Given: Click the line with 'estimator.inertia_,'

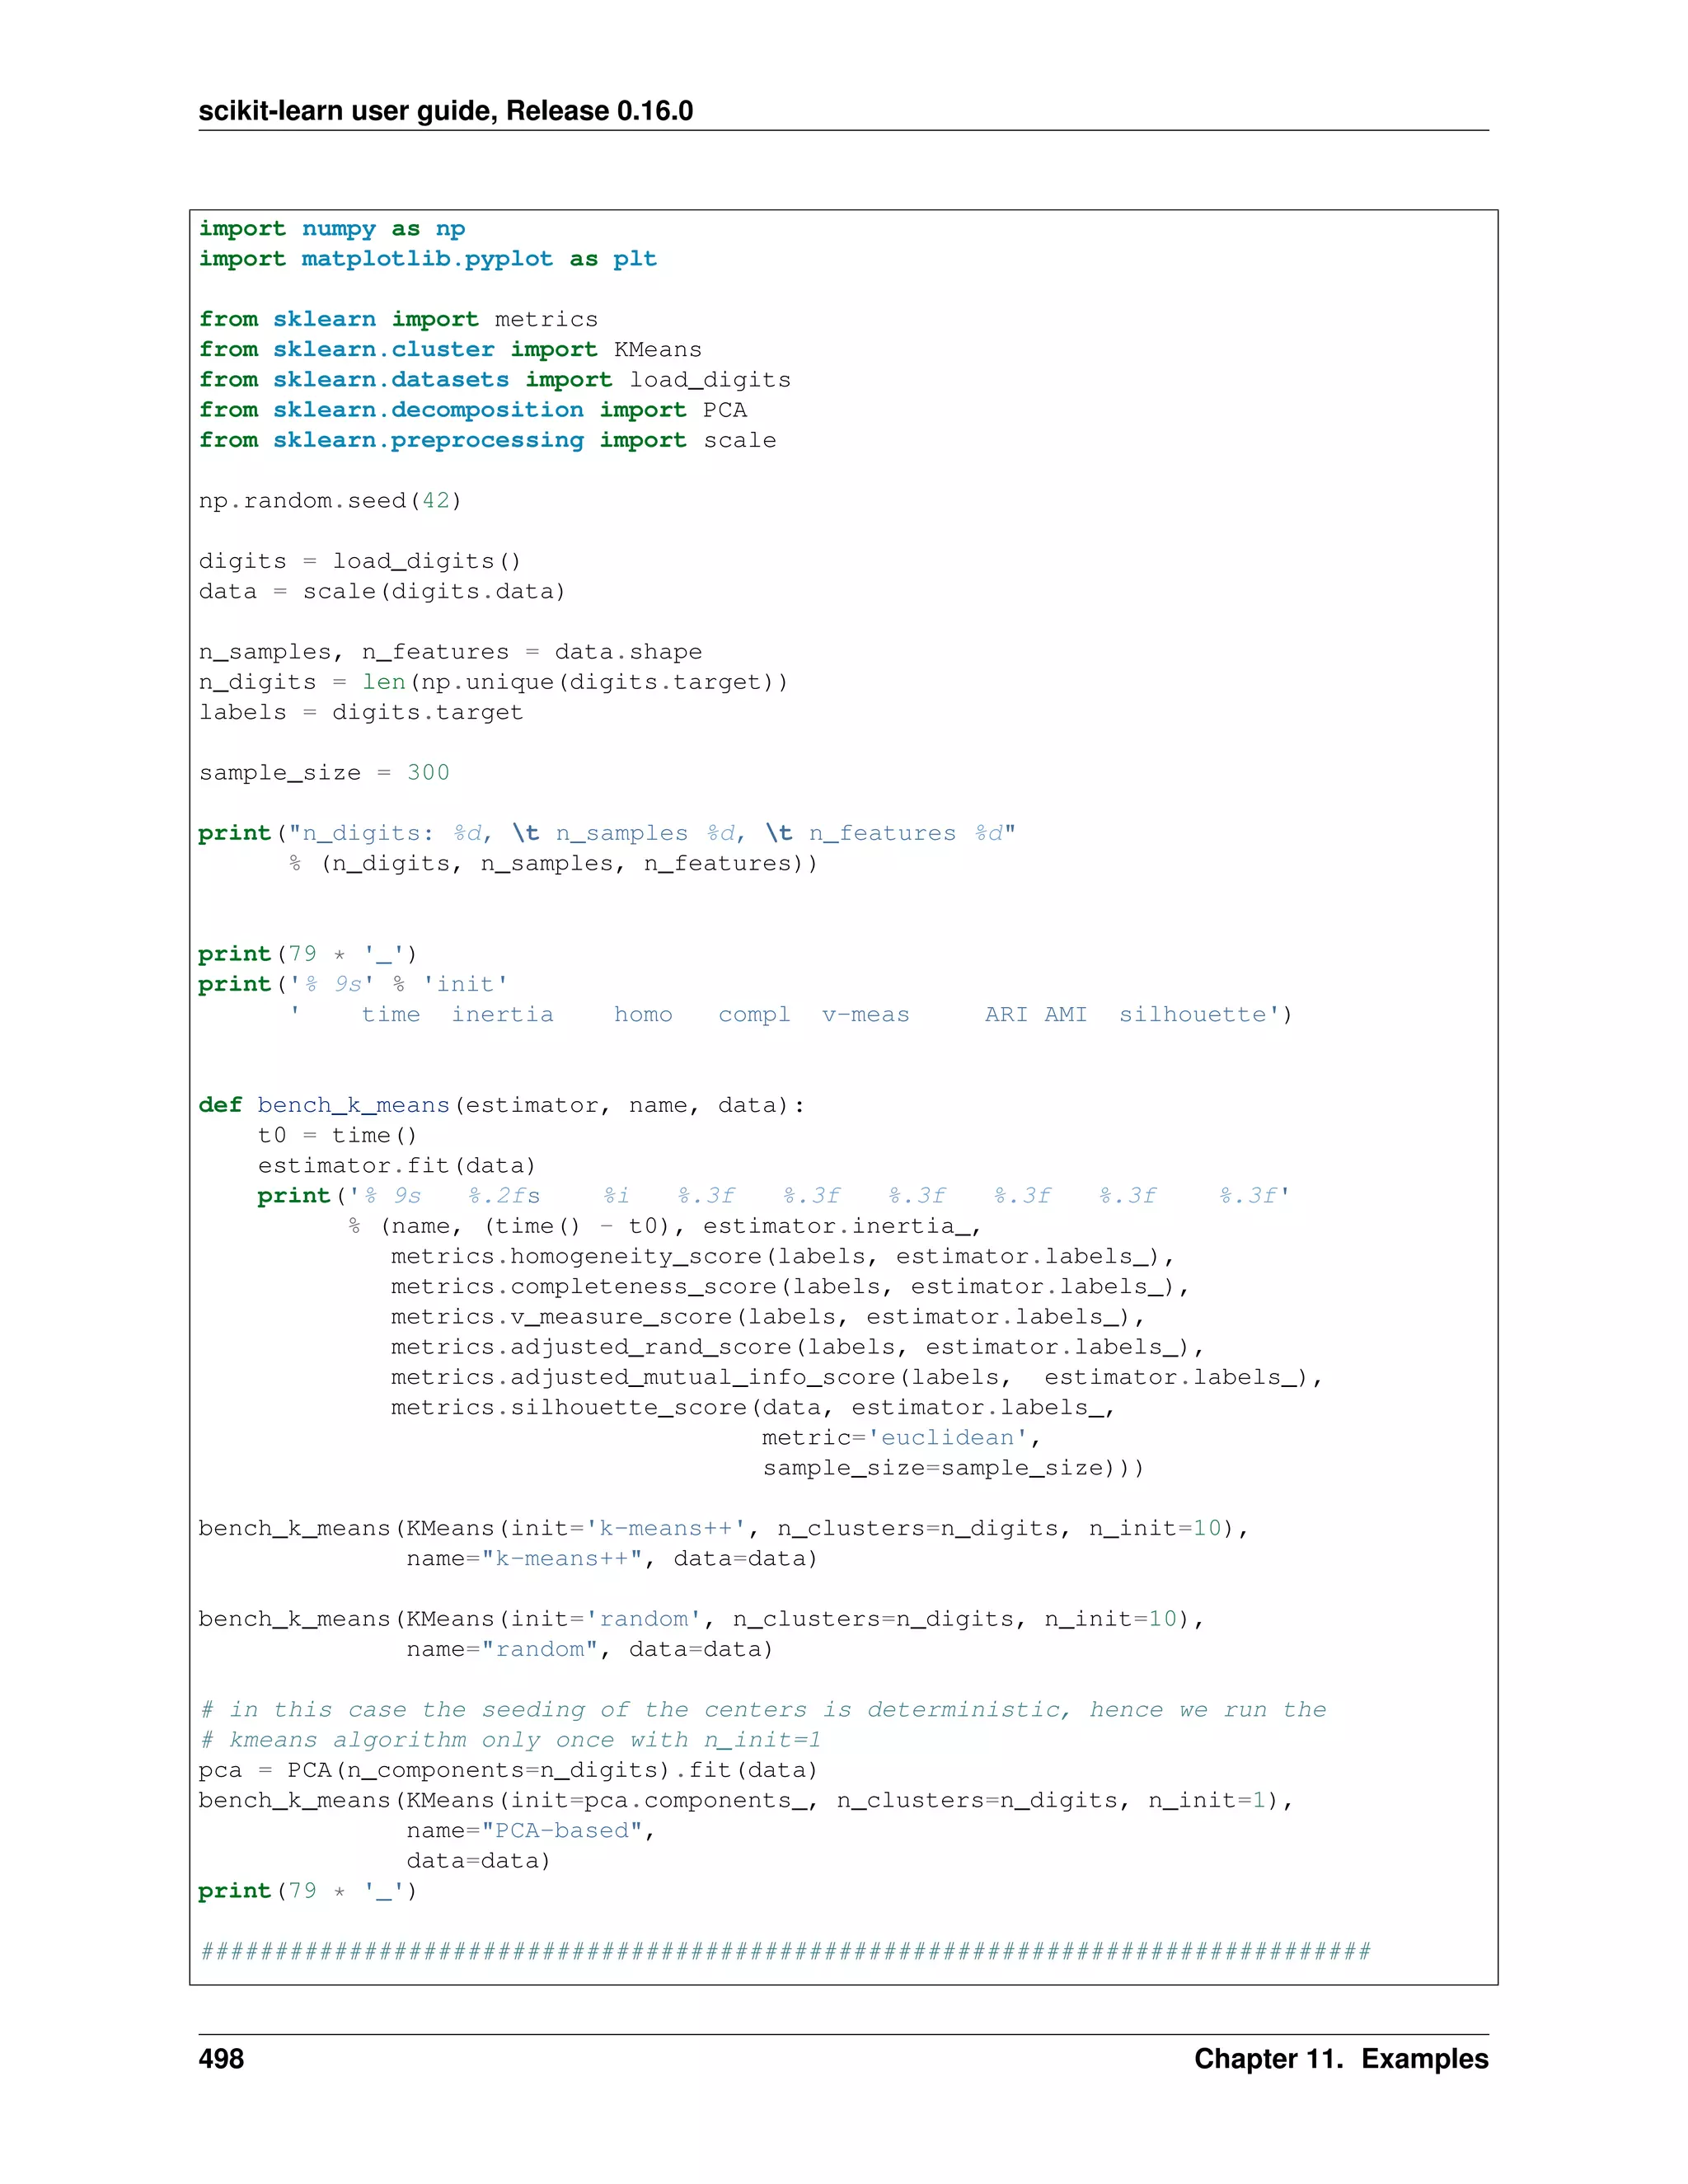Looking at the screenshot, I should click(x=665, y=1226).
